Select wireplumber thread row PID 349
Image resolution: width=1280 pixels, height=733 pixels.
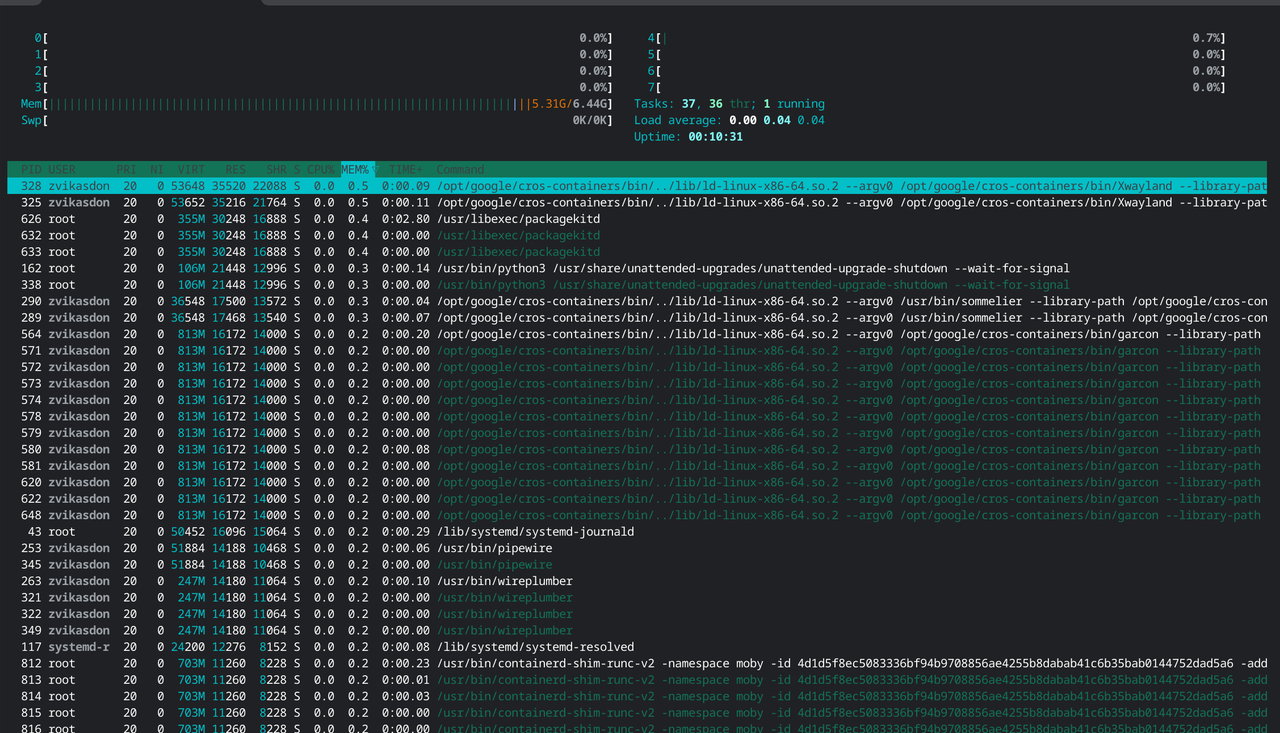(x=637, y=630)
